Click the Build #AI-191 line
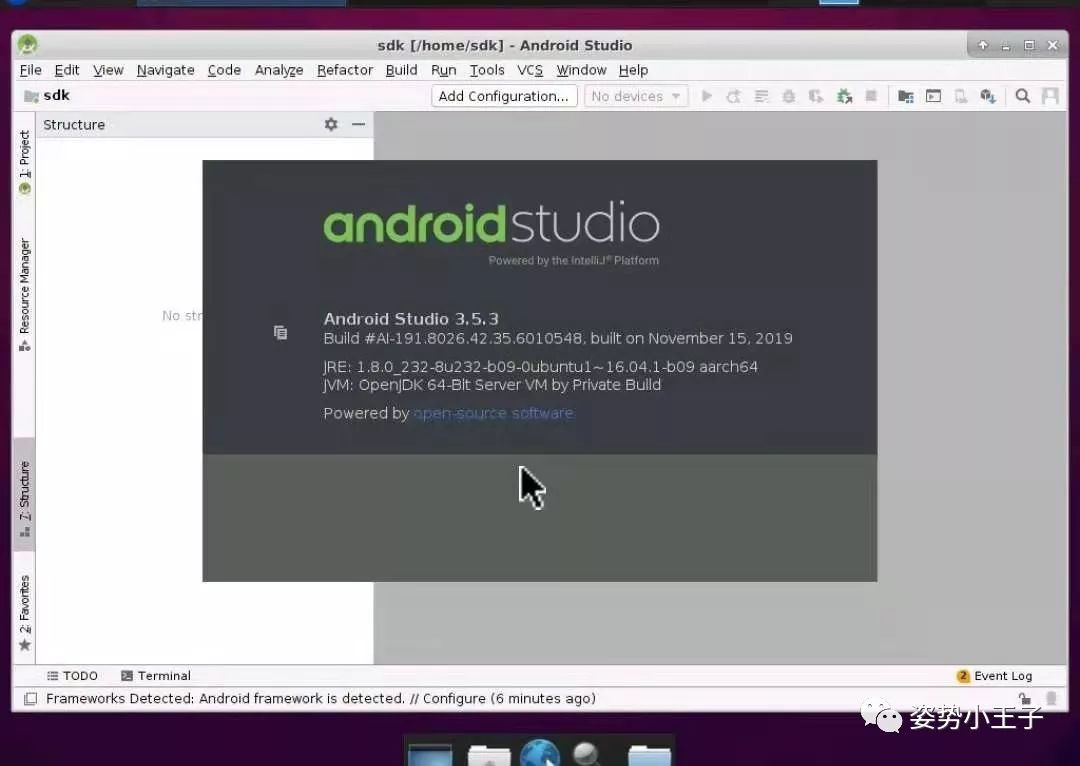The height and width of the screenshot is (766, 1080). click(x=558, y=338)
